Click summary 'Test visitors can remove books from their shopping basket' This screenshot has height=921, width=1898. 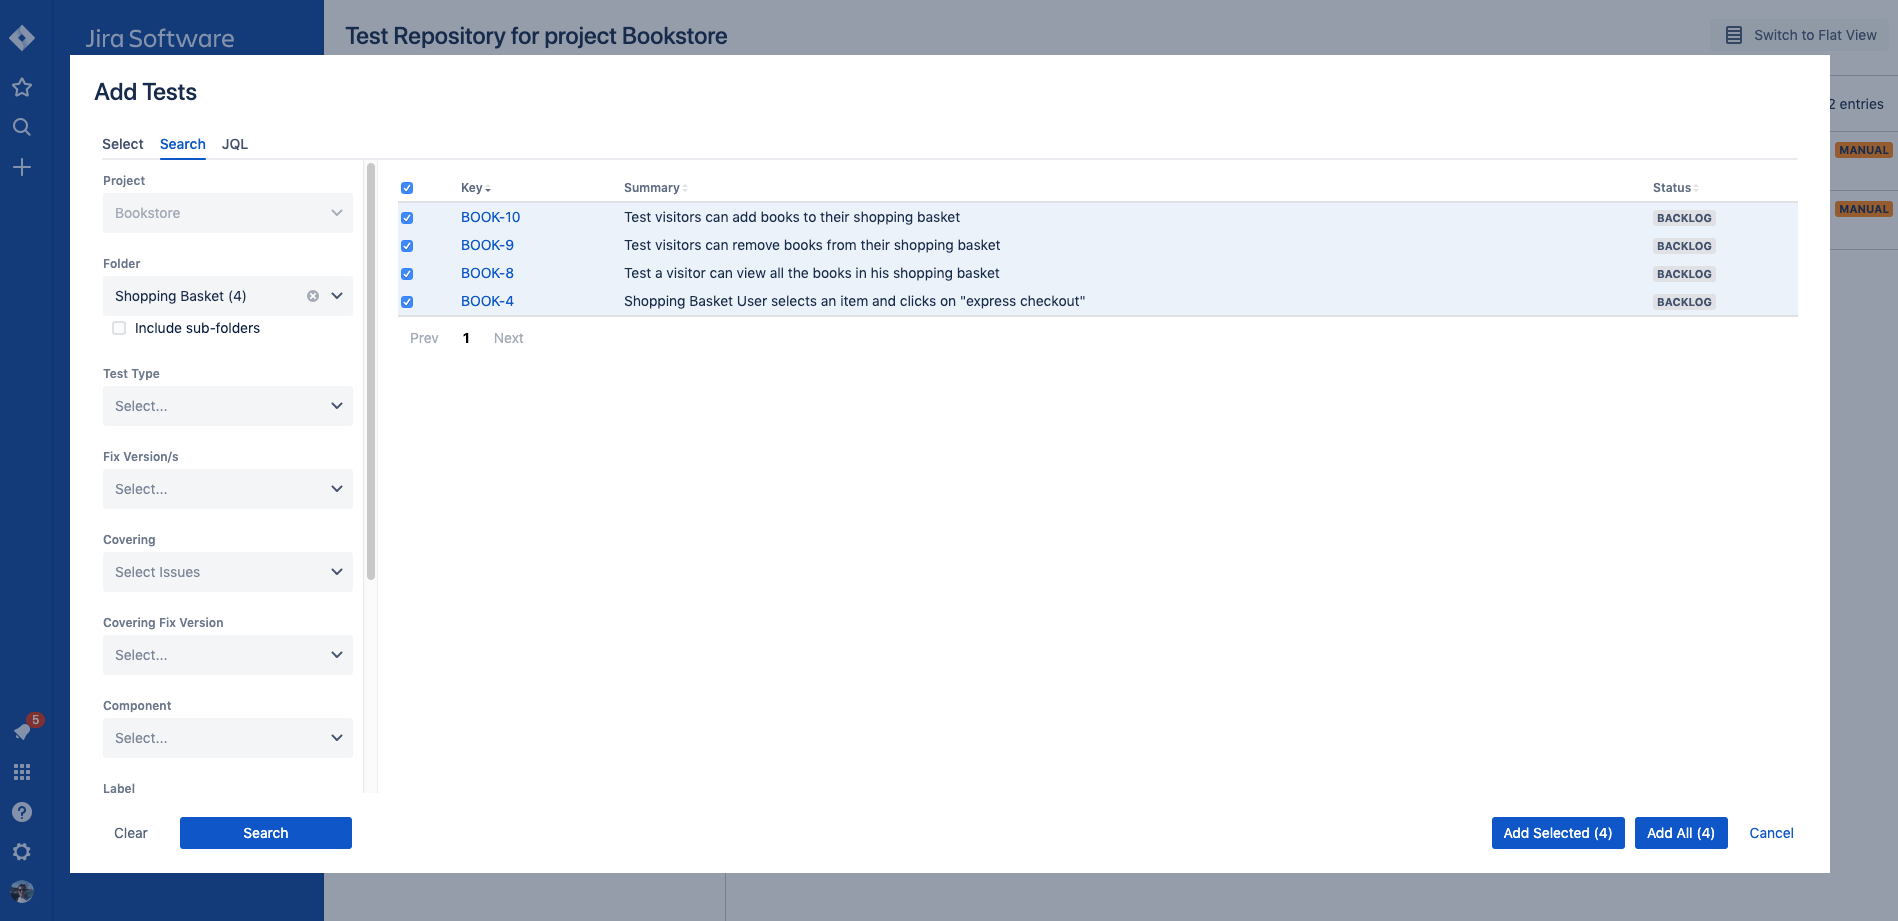(x=812, y=245)
